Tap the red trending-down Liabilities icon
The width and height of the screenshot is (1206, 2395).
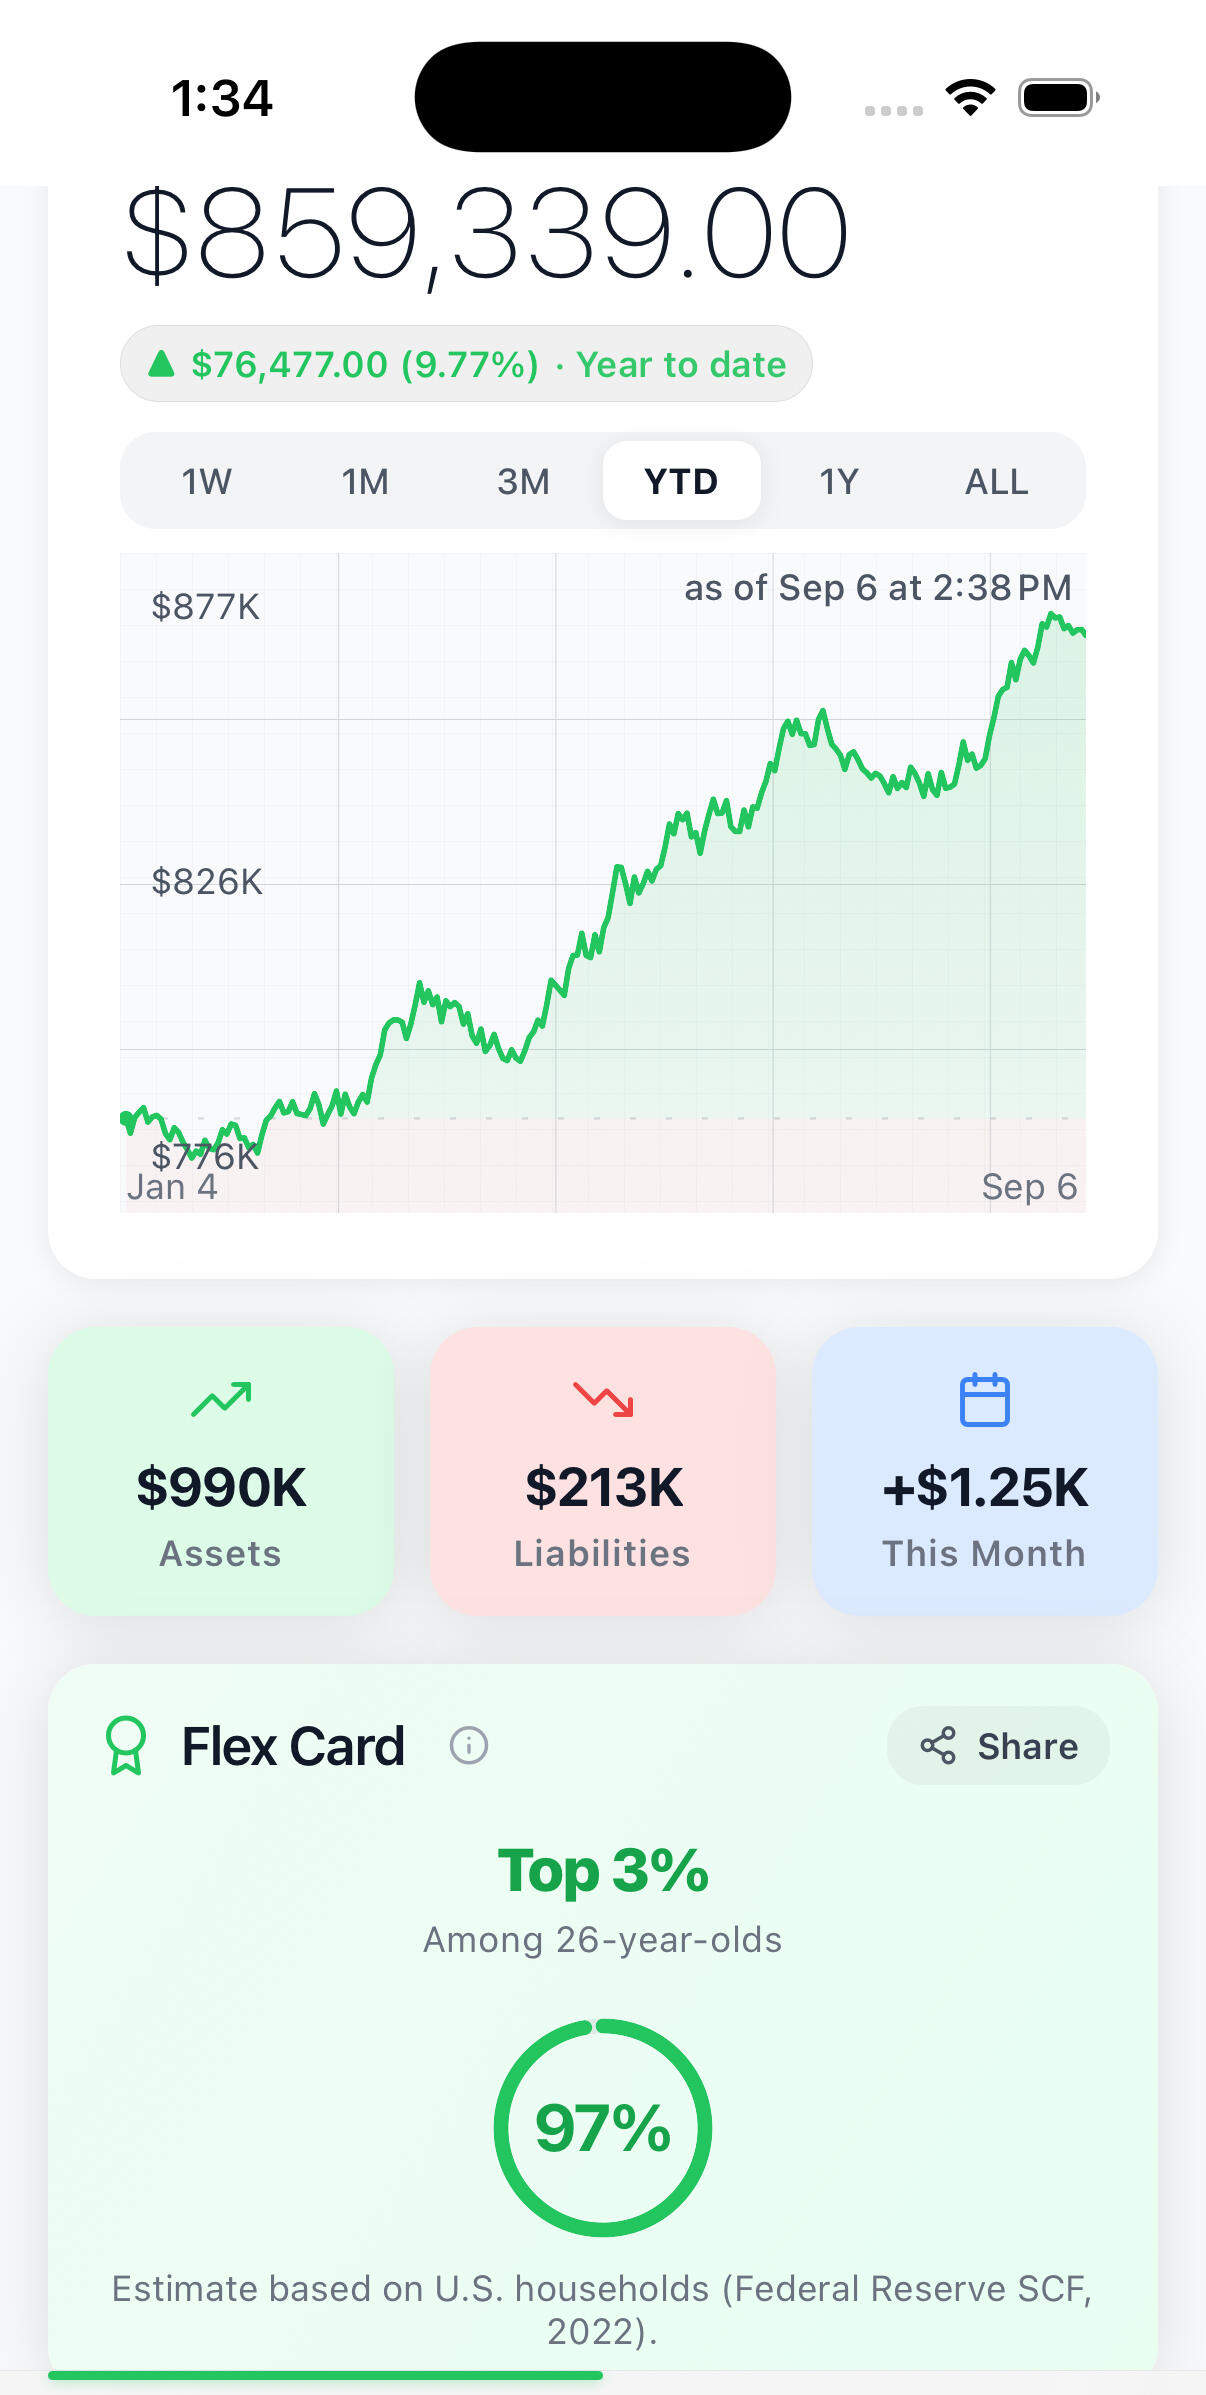pyautogui.click(x=603, y=1399)
